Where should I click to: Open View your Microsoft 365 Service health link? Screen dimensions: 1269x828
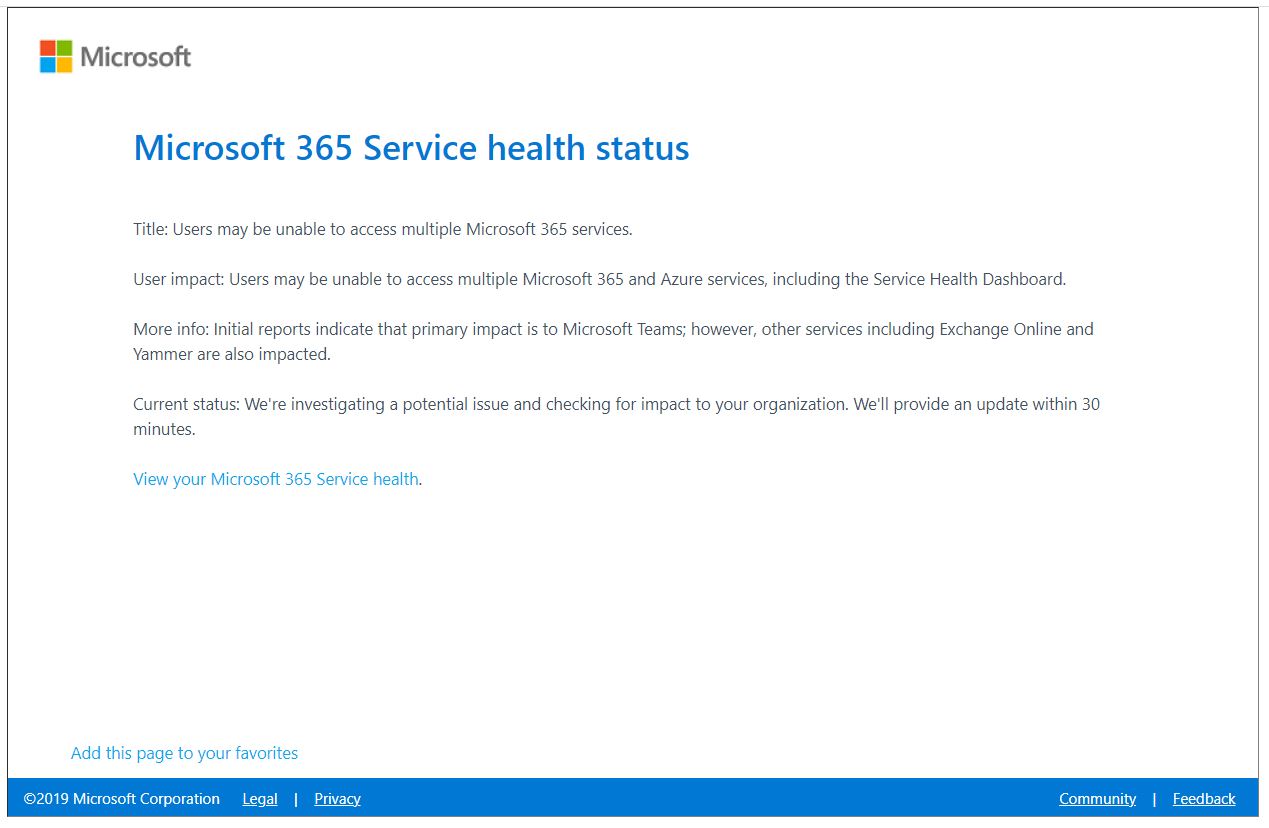pos(275,479)
